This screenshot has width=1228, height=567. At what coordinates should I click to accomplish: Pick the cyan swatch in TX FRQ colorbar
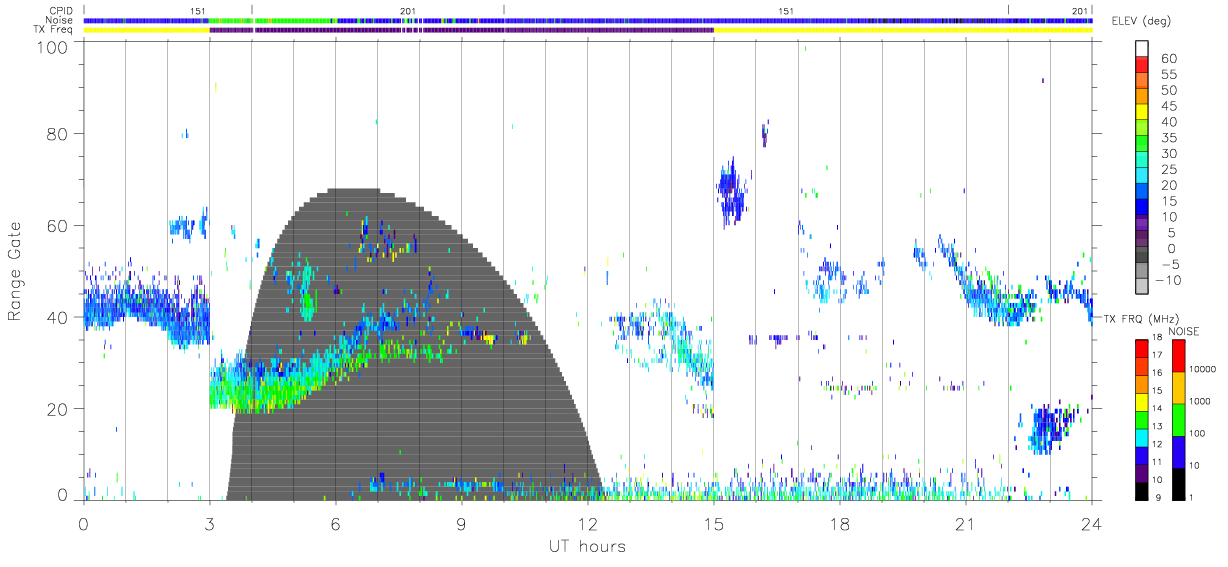tap(1141, 437)
